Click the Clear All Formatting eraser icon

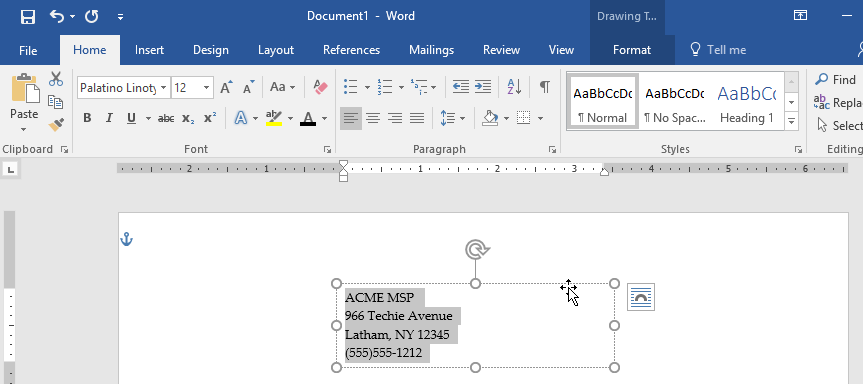(320, 87)
